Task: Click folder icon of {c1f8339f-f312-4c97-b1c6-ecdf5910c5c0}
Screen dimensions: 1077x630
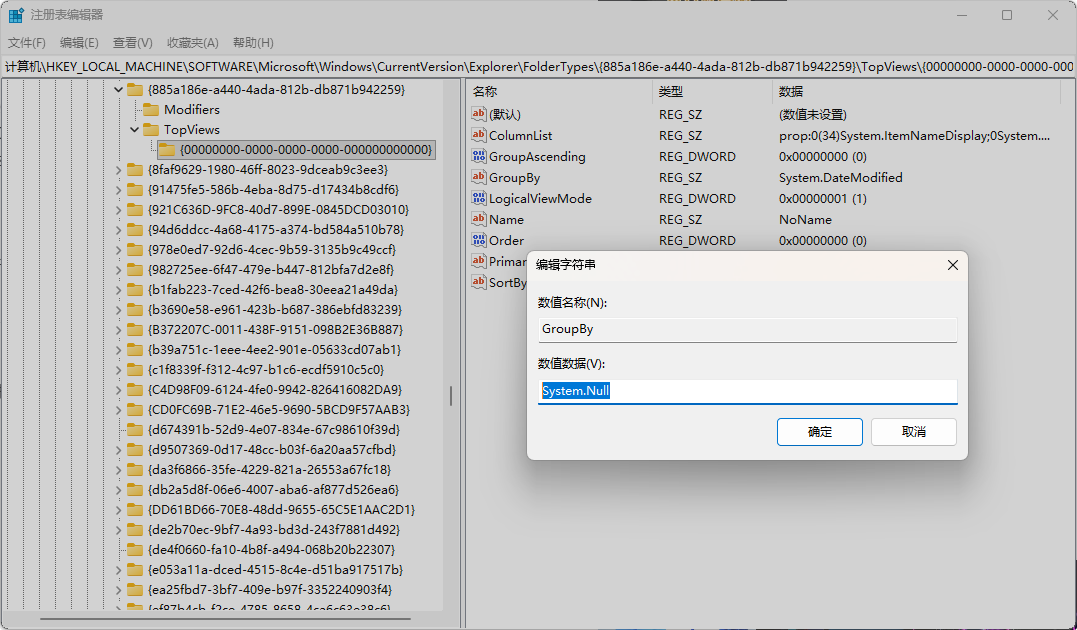Action: tap(135, 370)
